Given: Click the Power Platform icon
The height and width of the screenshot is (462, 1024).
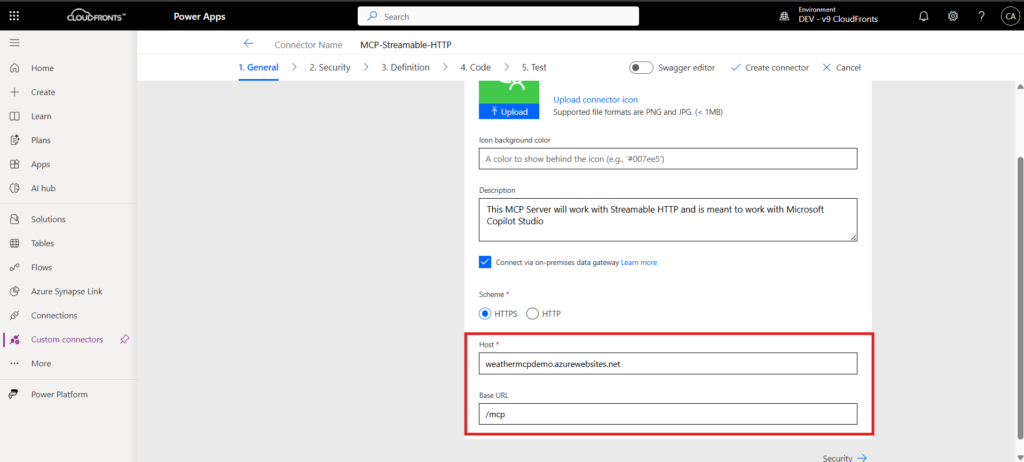Looking at the screenshot, I should coord(14,394).
